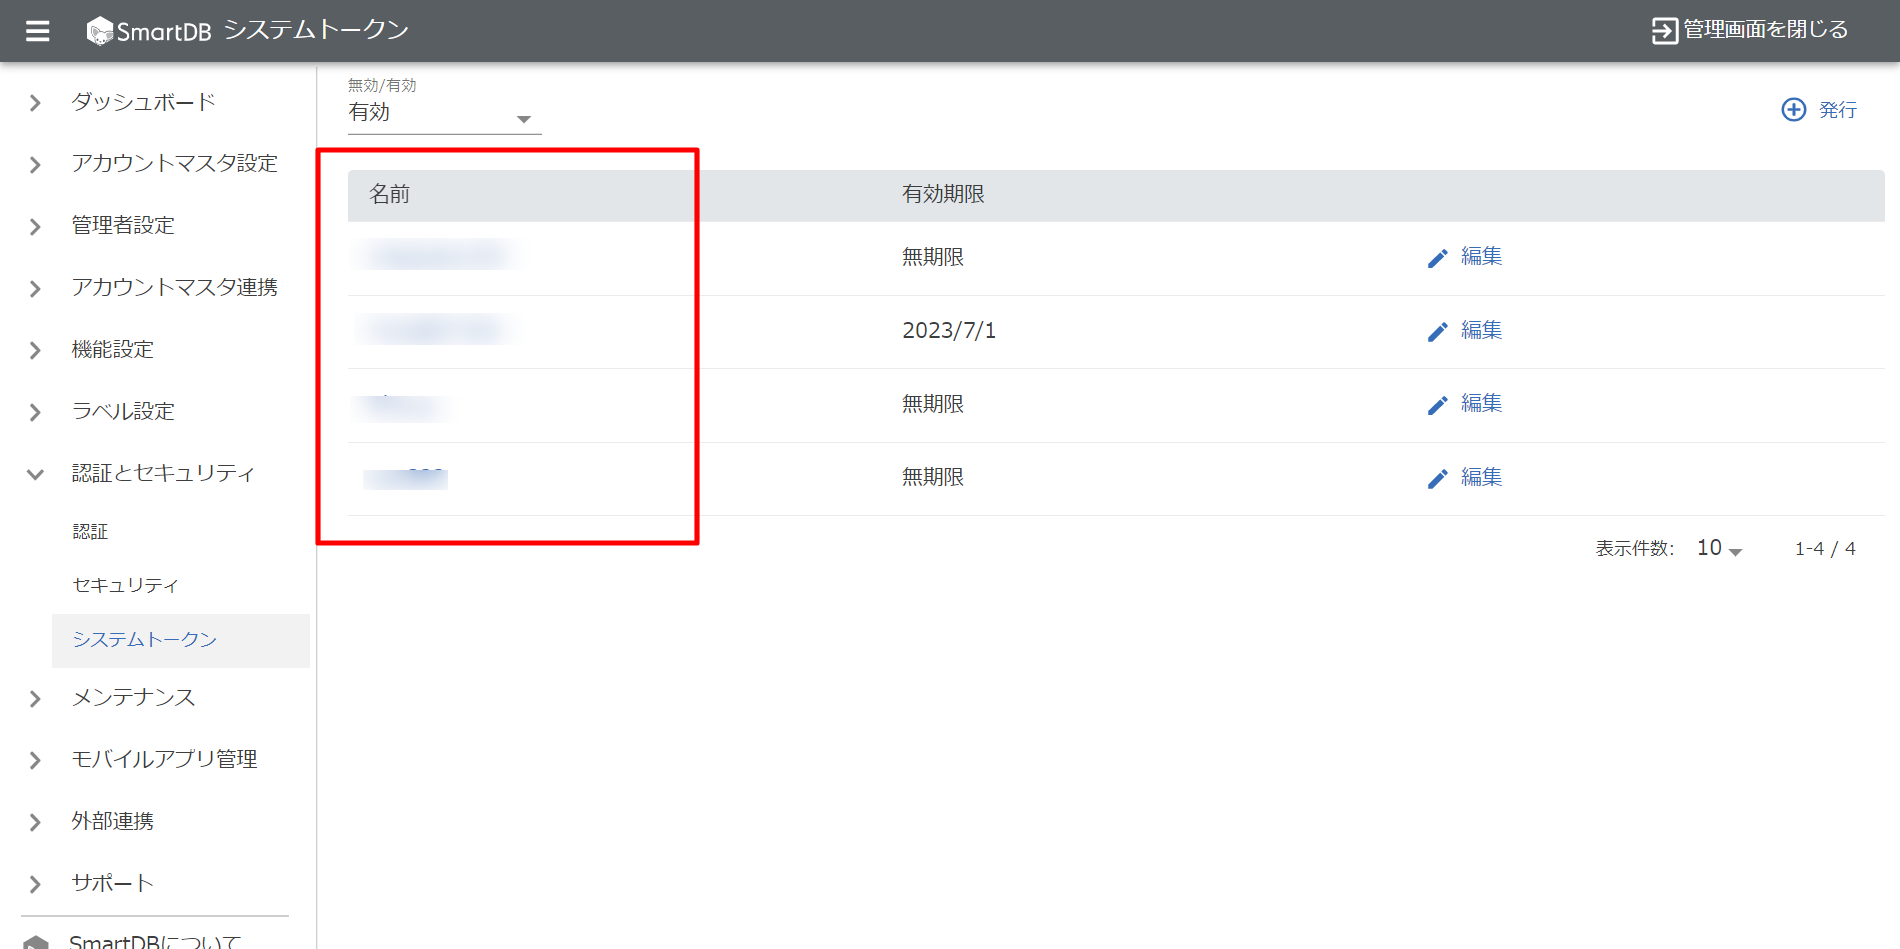Click the 管理画面を閉じる button

pos(1749,30)
